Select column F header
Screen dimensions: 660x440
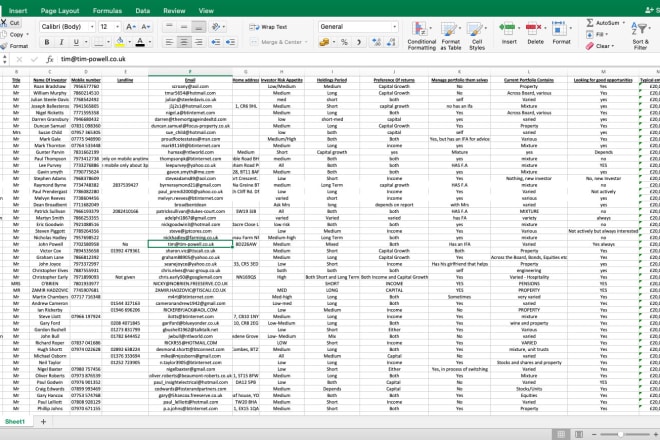[190, 72]
